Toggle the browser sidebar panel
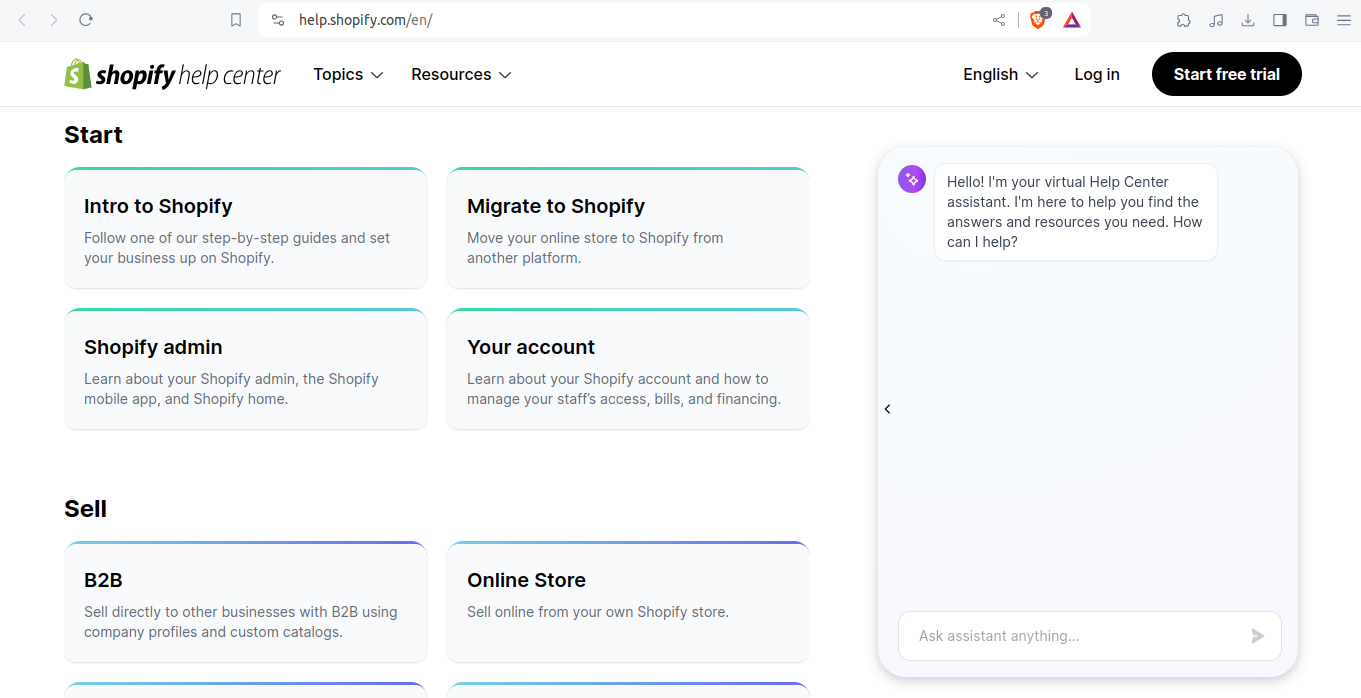The height and width of the screenshot is (698, 1361). [x=1280, y=20]
